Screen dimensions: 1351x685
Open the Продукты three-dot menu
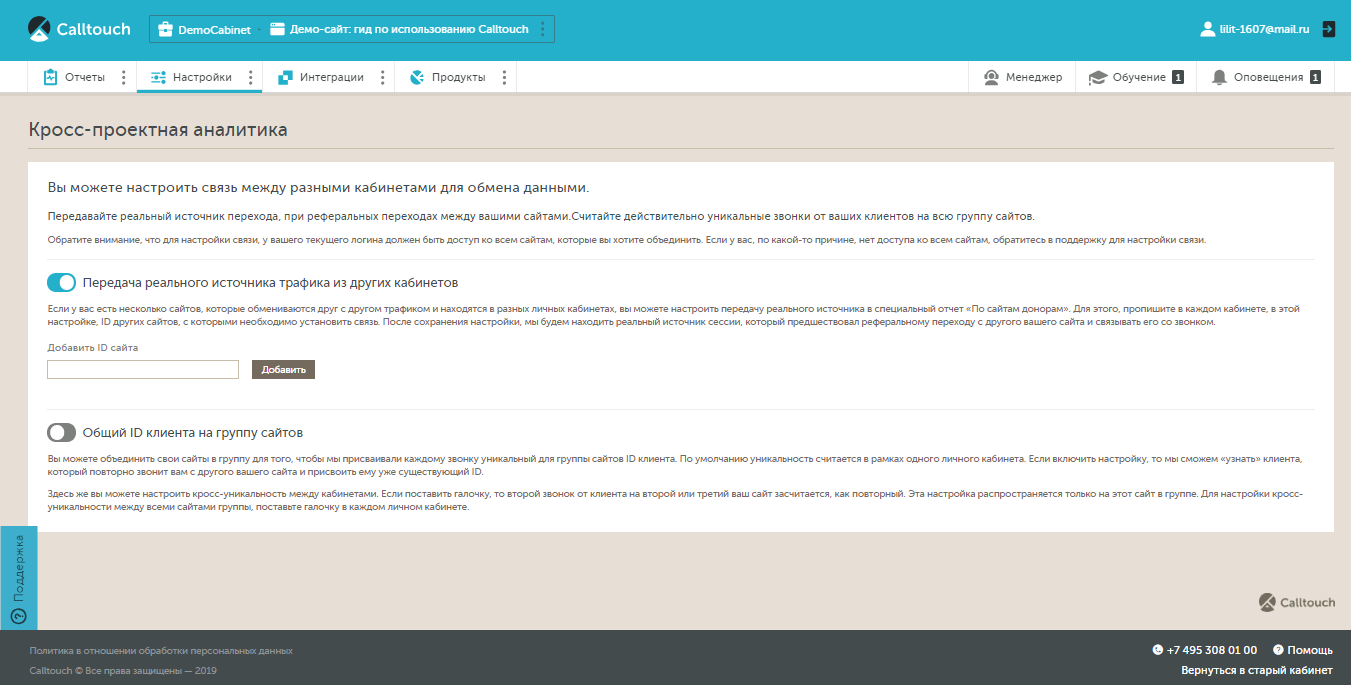coord(503,77)
